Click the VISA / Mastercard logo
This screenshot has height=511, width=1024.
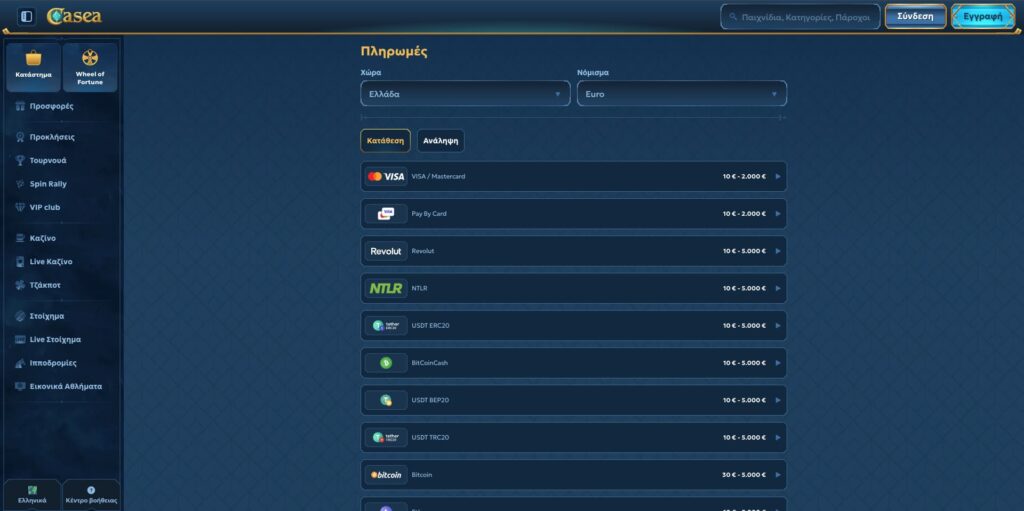pyautogui.click(x=386, y=177)
